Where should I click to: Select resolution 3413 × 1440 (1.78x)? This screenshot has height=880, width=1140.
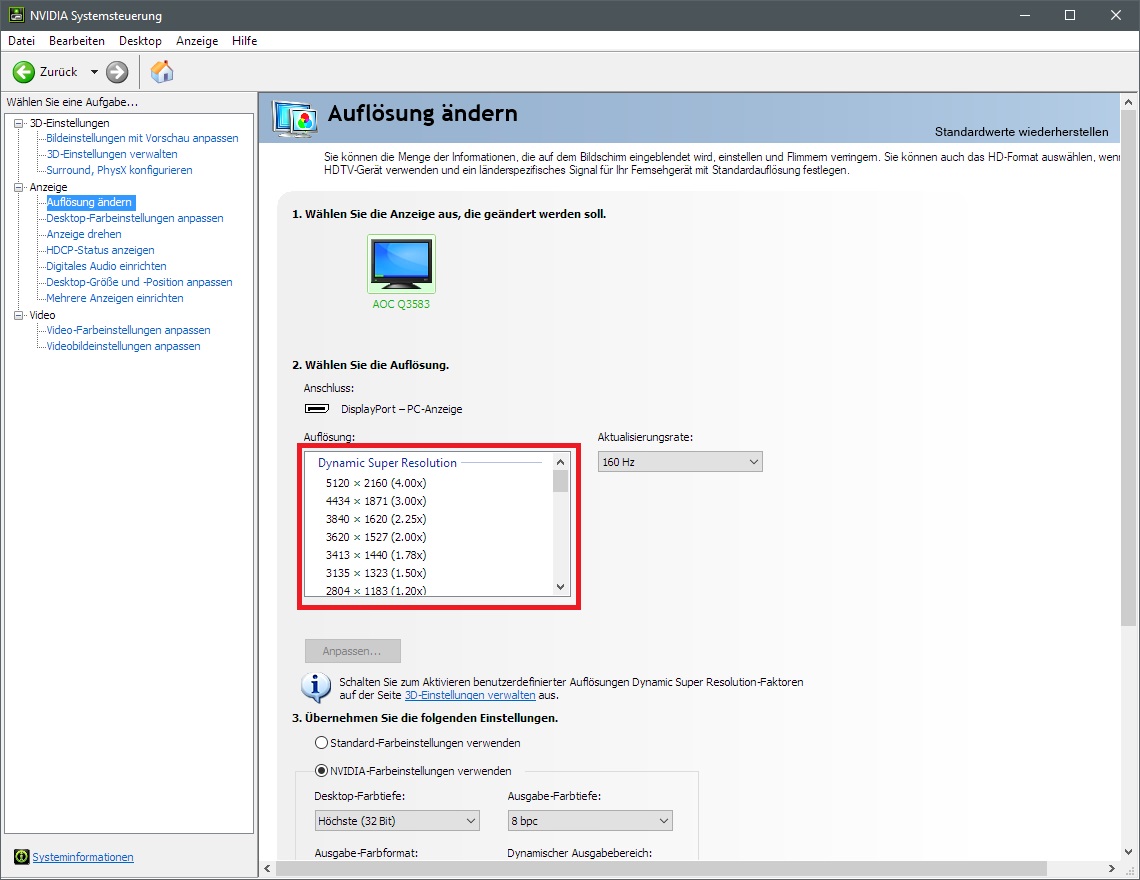click(x=376, y=555)
